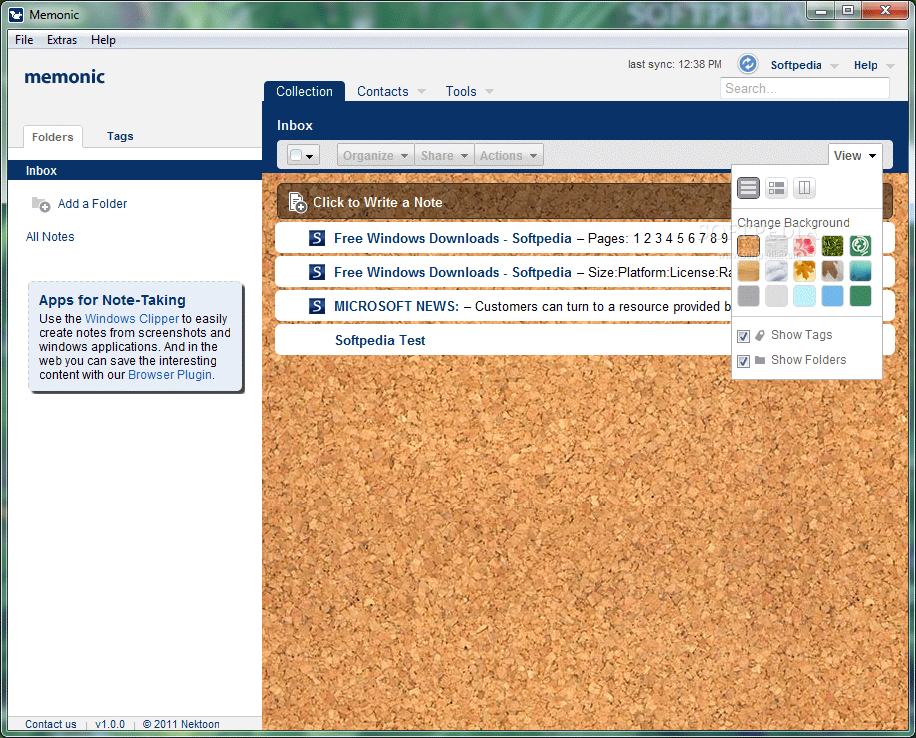The height and width of the screenshot is (738, 916).
Task: Choose the solid green dotted background
Action: [861, 296]
